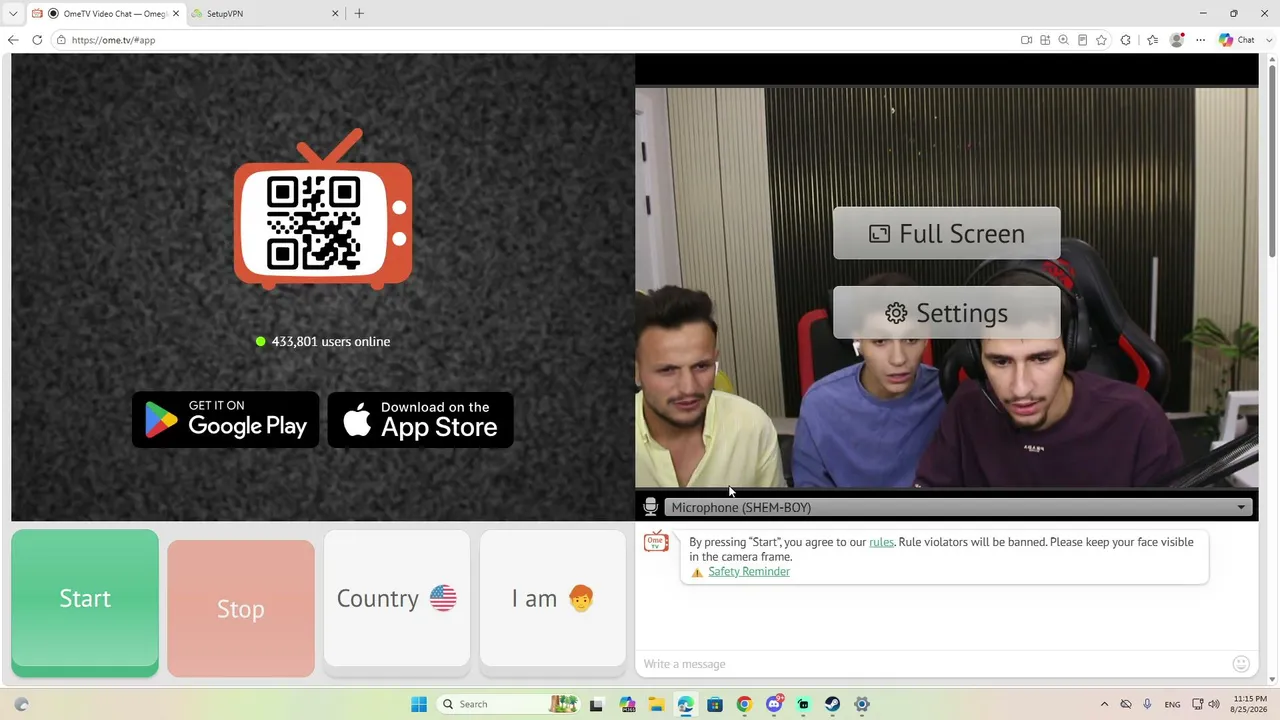Click the Write a message field
Image resolution: width=1280 pixels, height=720 pixels.
tap(935, 664)
